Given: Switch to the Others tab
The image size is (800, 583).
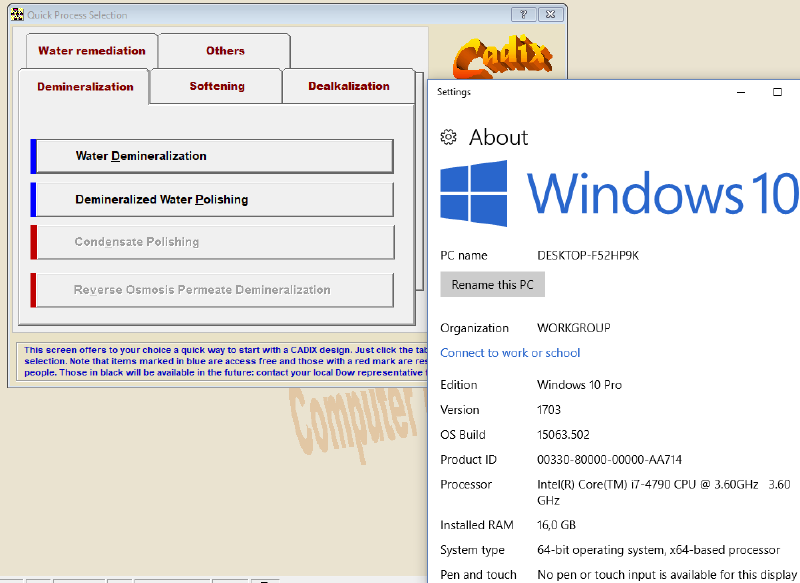Looking at the screenshot, I should (225, 50).
